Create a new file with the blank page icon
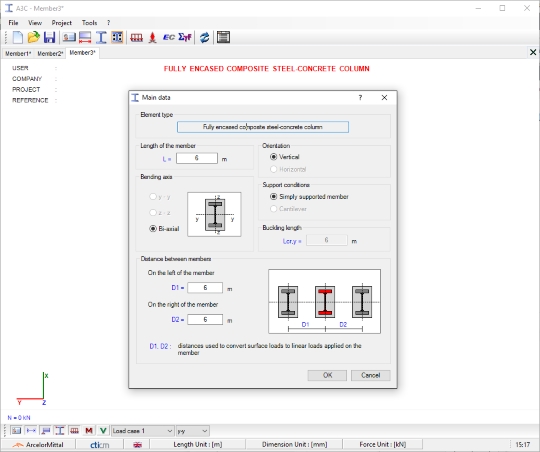Viewport: 540px width, 452px height. (18, 37)
